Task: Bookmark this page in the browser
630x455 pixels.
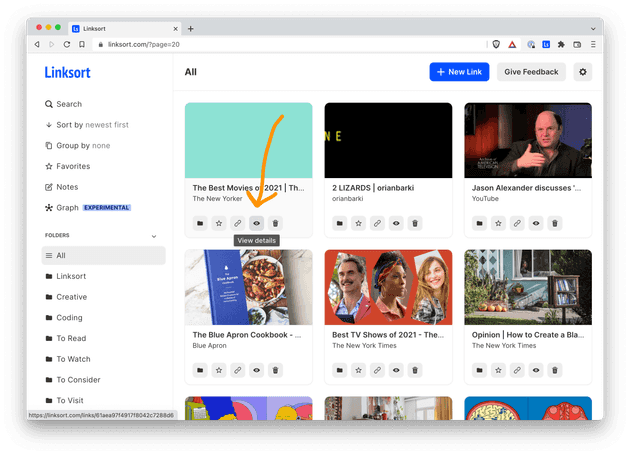Action: (82, 45)
